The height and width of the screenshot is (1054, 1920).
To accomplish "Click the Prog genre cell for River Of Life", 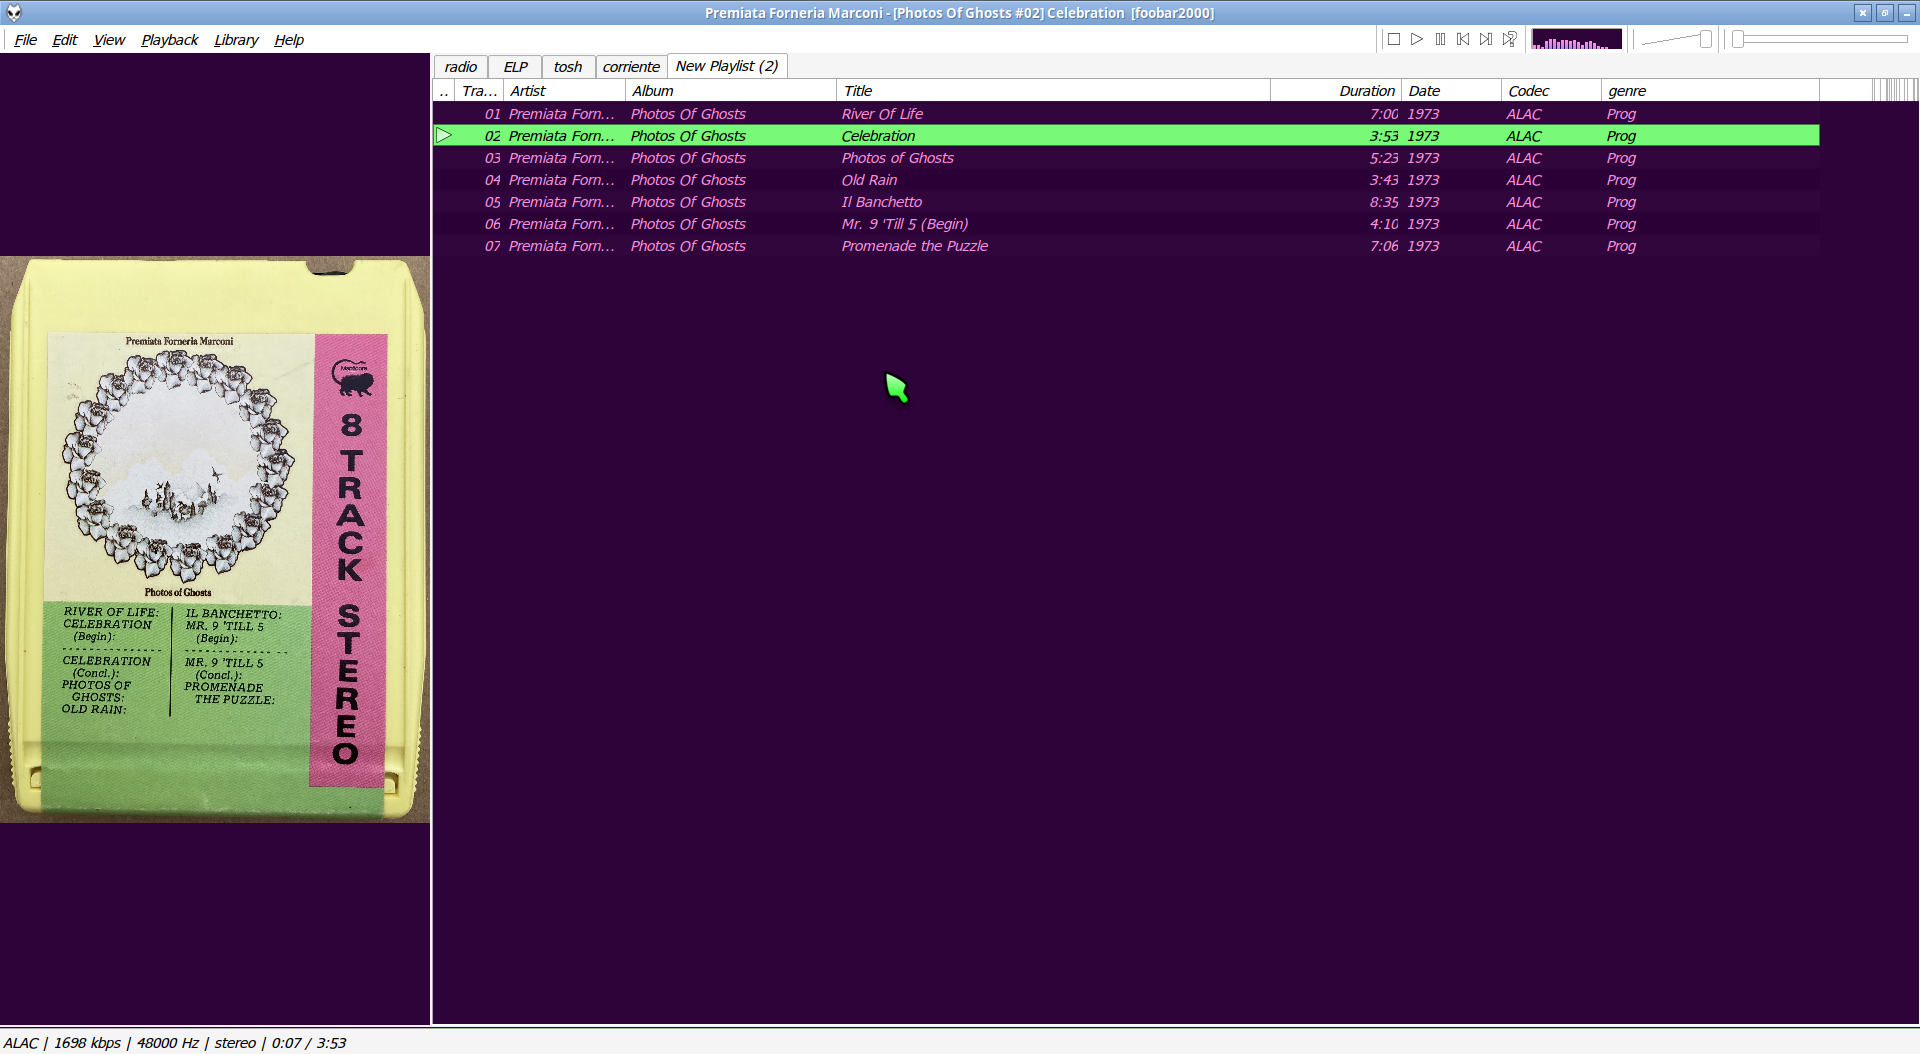I will point(1621,114).
